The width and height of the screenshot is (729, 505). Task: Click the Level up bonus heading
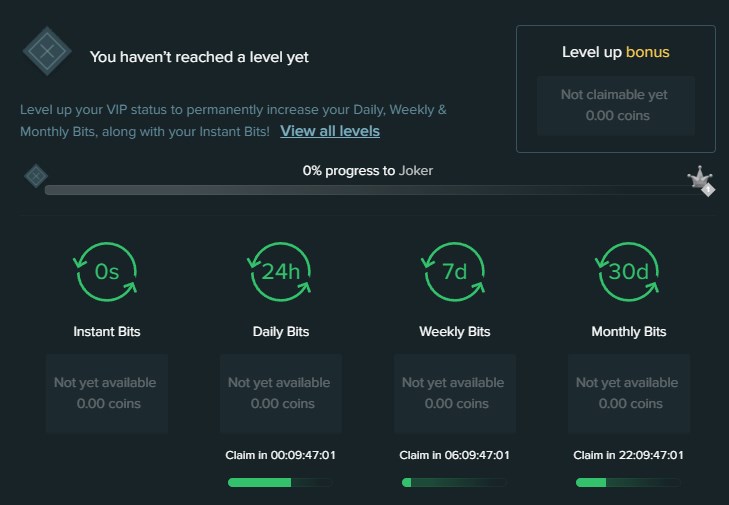coord(615,52)
